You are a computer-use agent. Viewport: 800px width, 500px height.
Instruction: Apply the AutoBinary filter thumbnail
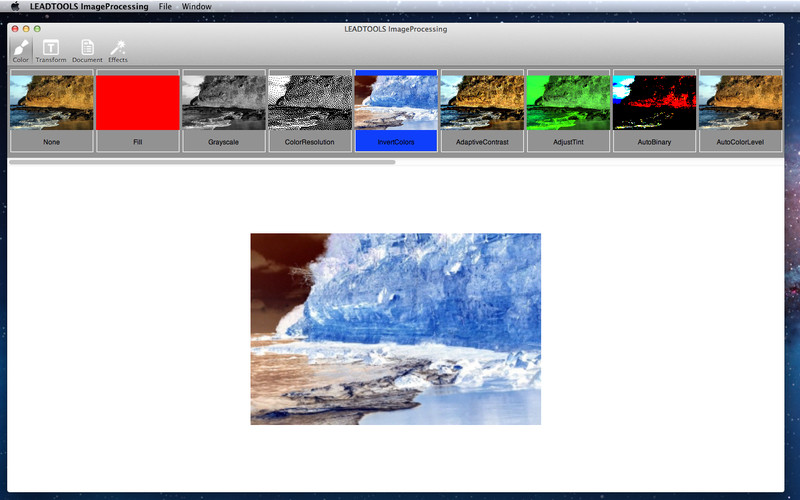coord(655,103)
